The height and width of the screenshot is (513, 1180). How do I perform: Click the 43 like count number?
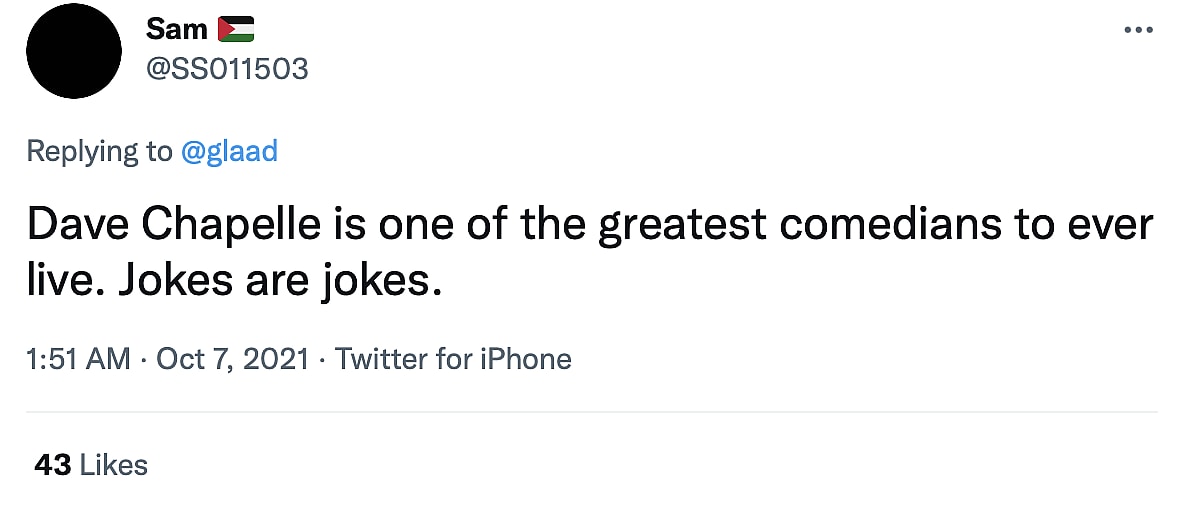52,465
